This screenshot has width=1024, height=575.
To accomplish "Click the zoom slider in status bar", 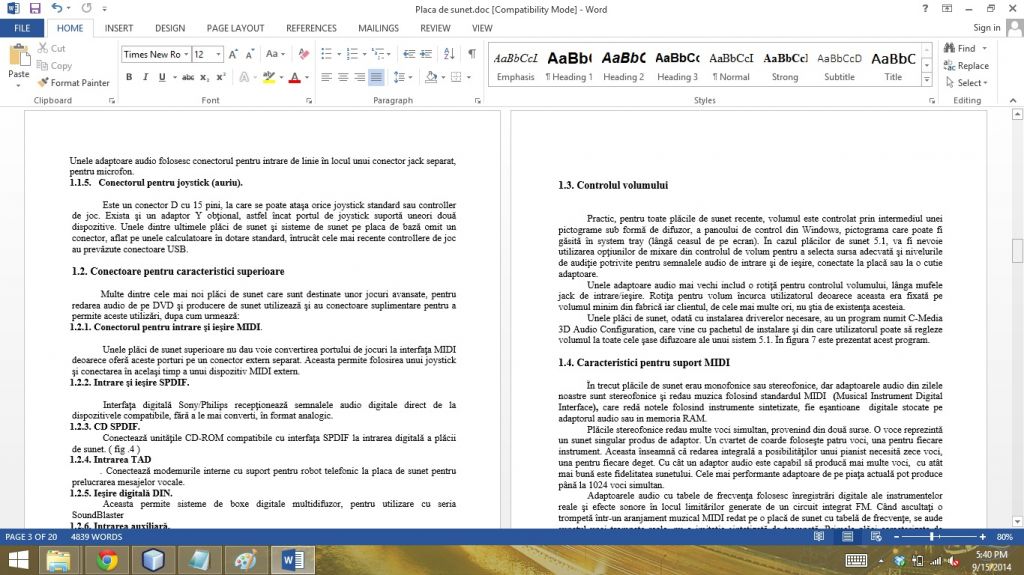I will [931, 537].
